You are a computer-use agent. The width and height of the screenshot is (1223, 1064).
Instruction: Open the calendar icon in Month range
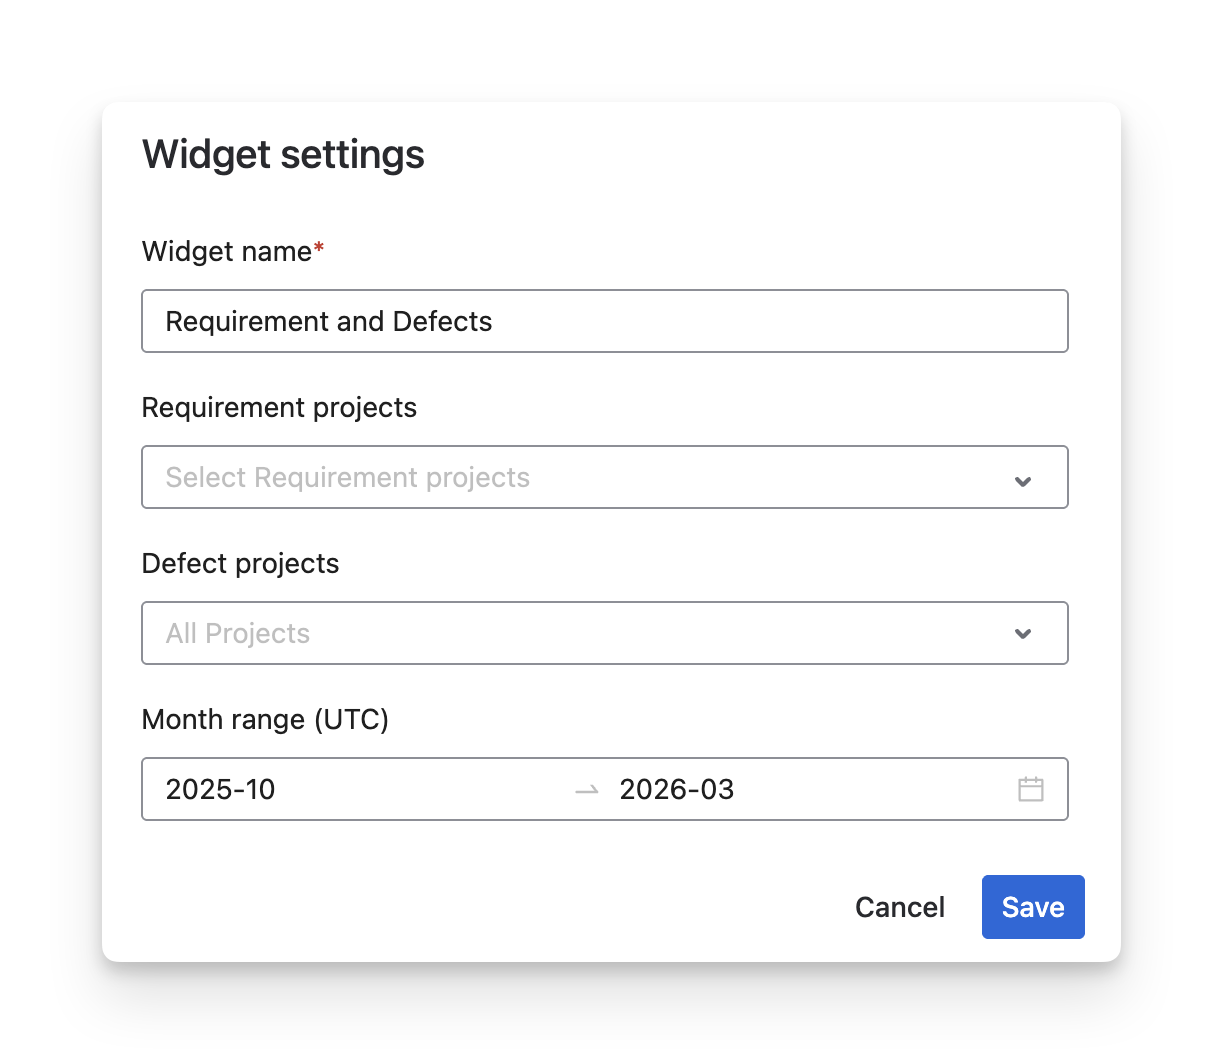click(1030, 789)
